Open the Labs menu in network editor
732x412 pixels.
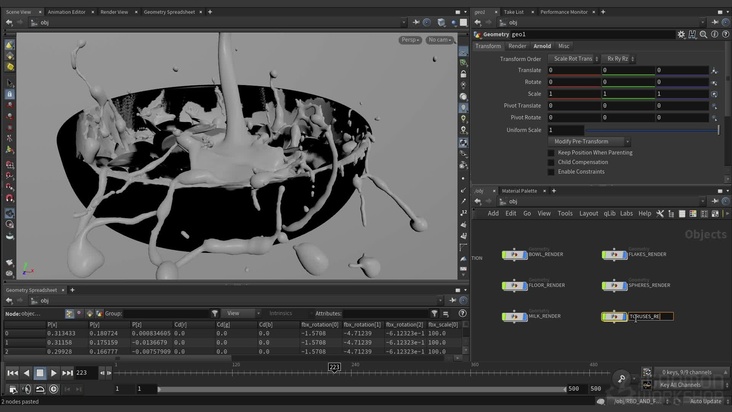(x=626, y=213)
